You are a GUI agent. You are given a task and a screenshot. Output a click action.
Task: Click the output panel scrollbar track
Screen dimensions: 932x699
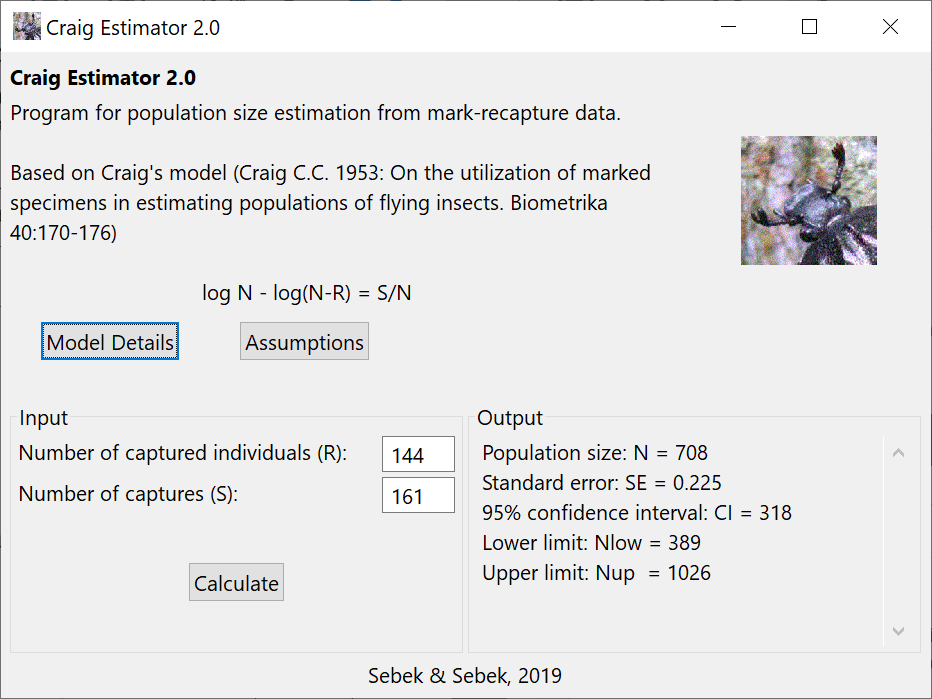[898, 541]
